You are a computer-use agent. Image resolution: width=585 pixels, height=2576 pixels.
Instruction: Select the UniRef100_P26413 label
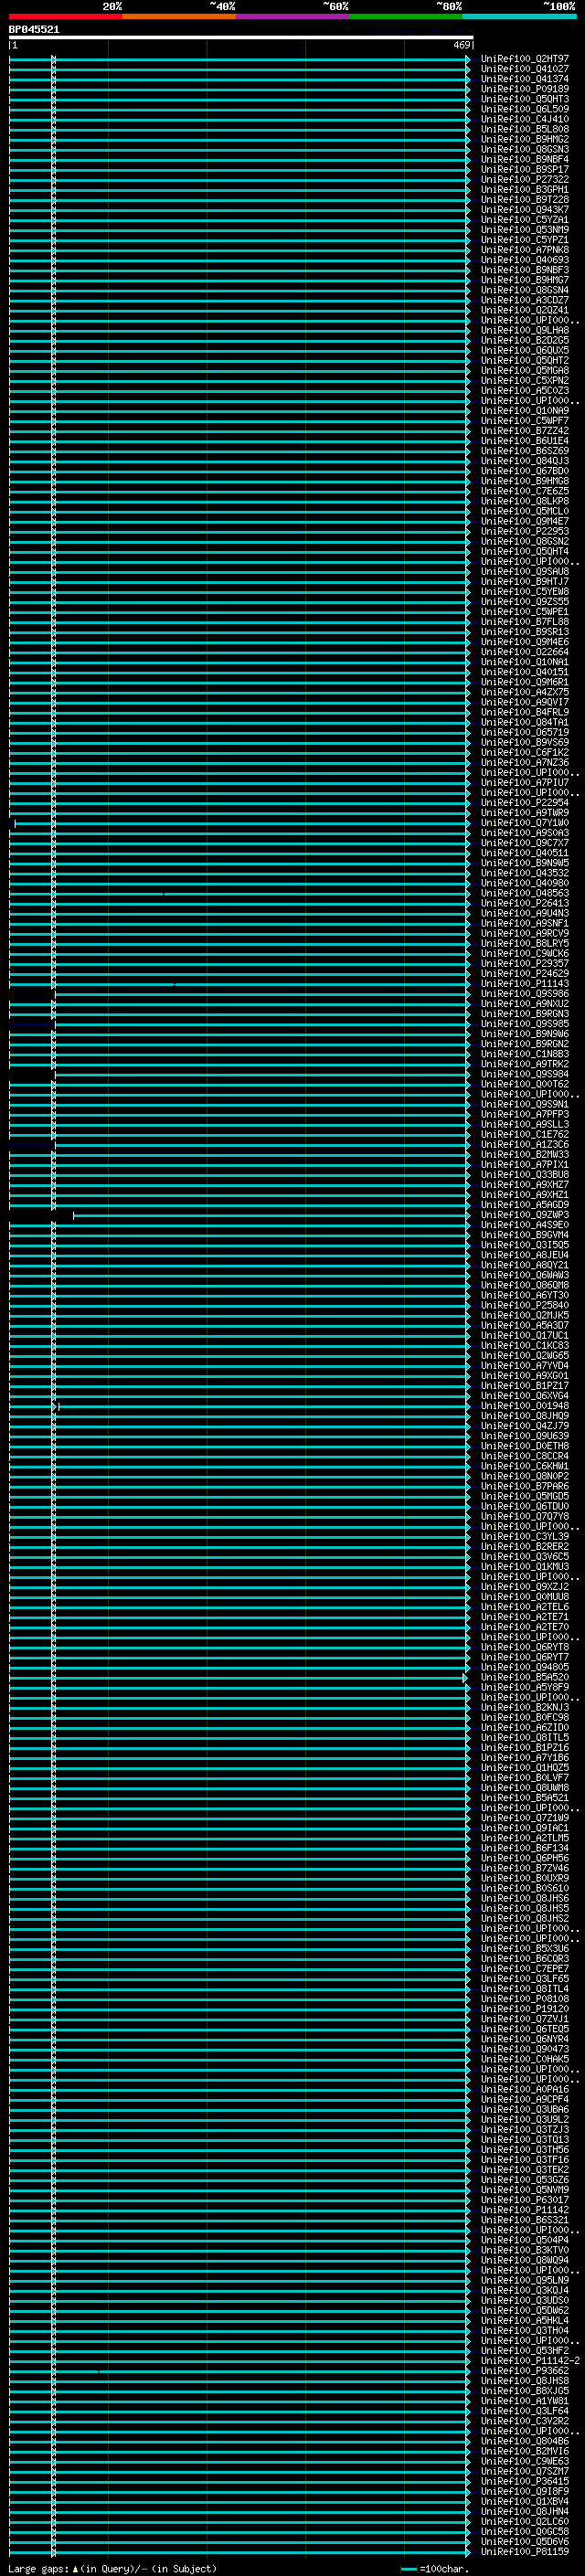[524, 903]
